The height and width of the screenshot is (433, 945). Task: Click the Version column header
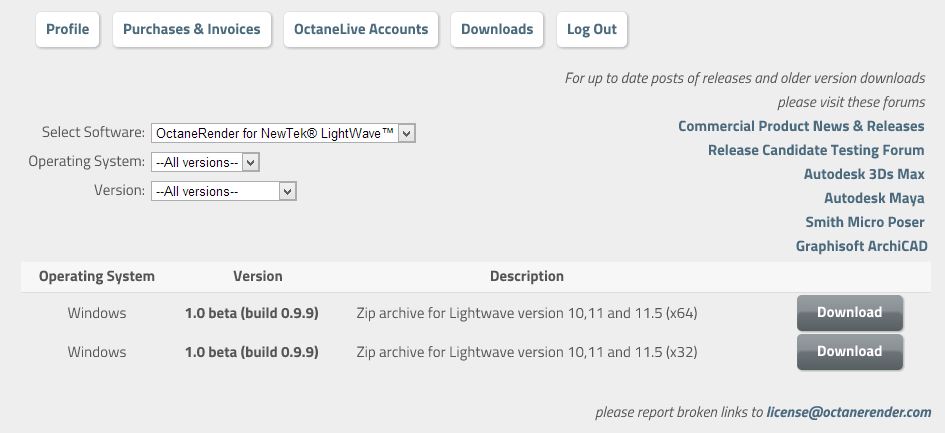258,276
